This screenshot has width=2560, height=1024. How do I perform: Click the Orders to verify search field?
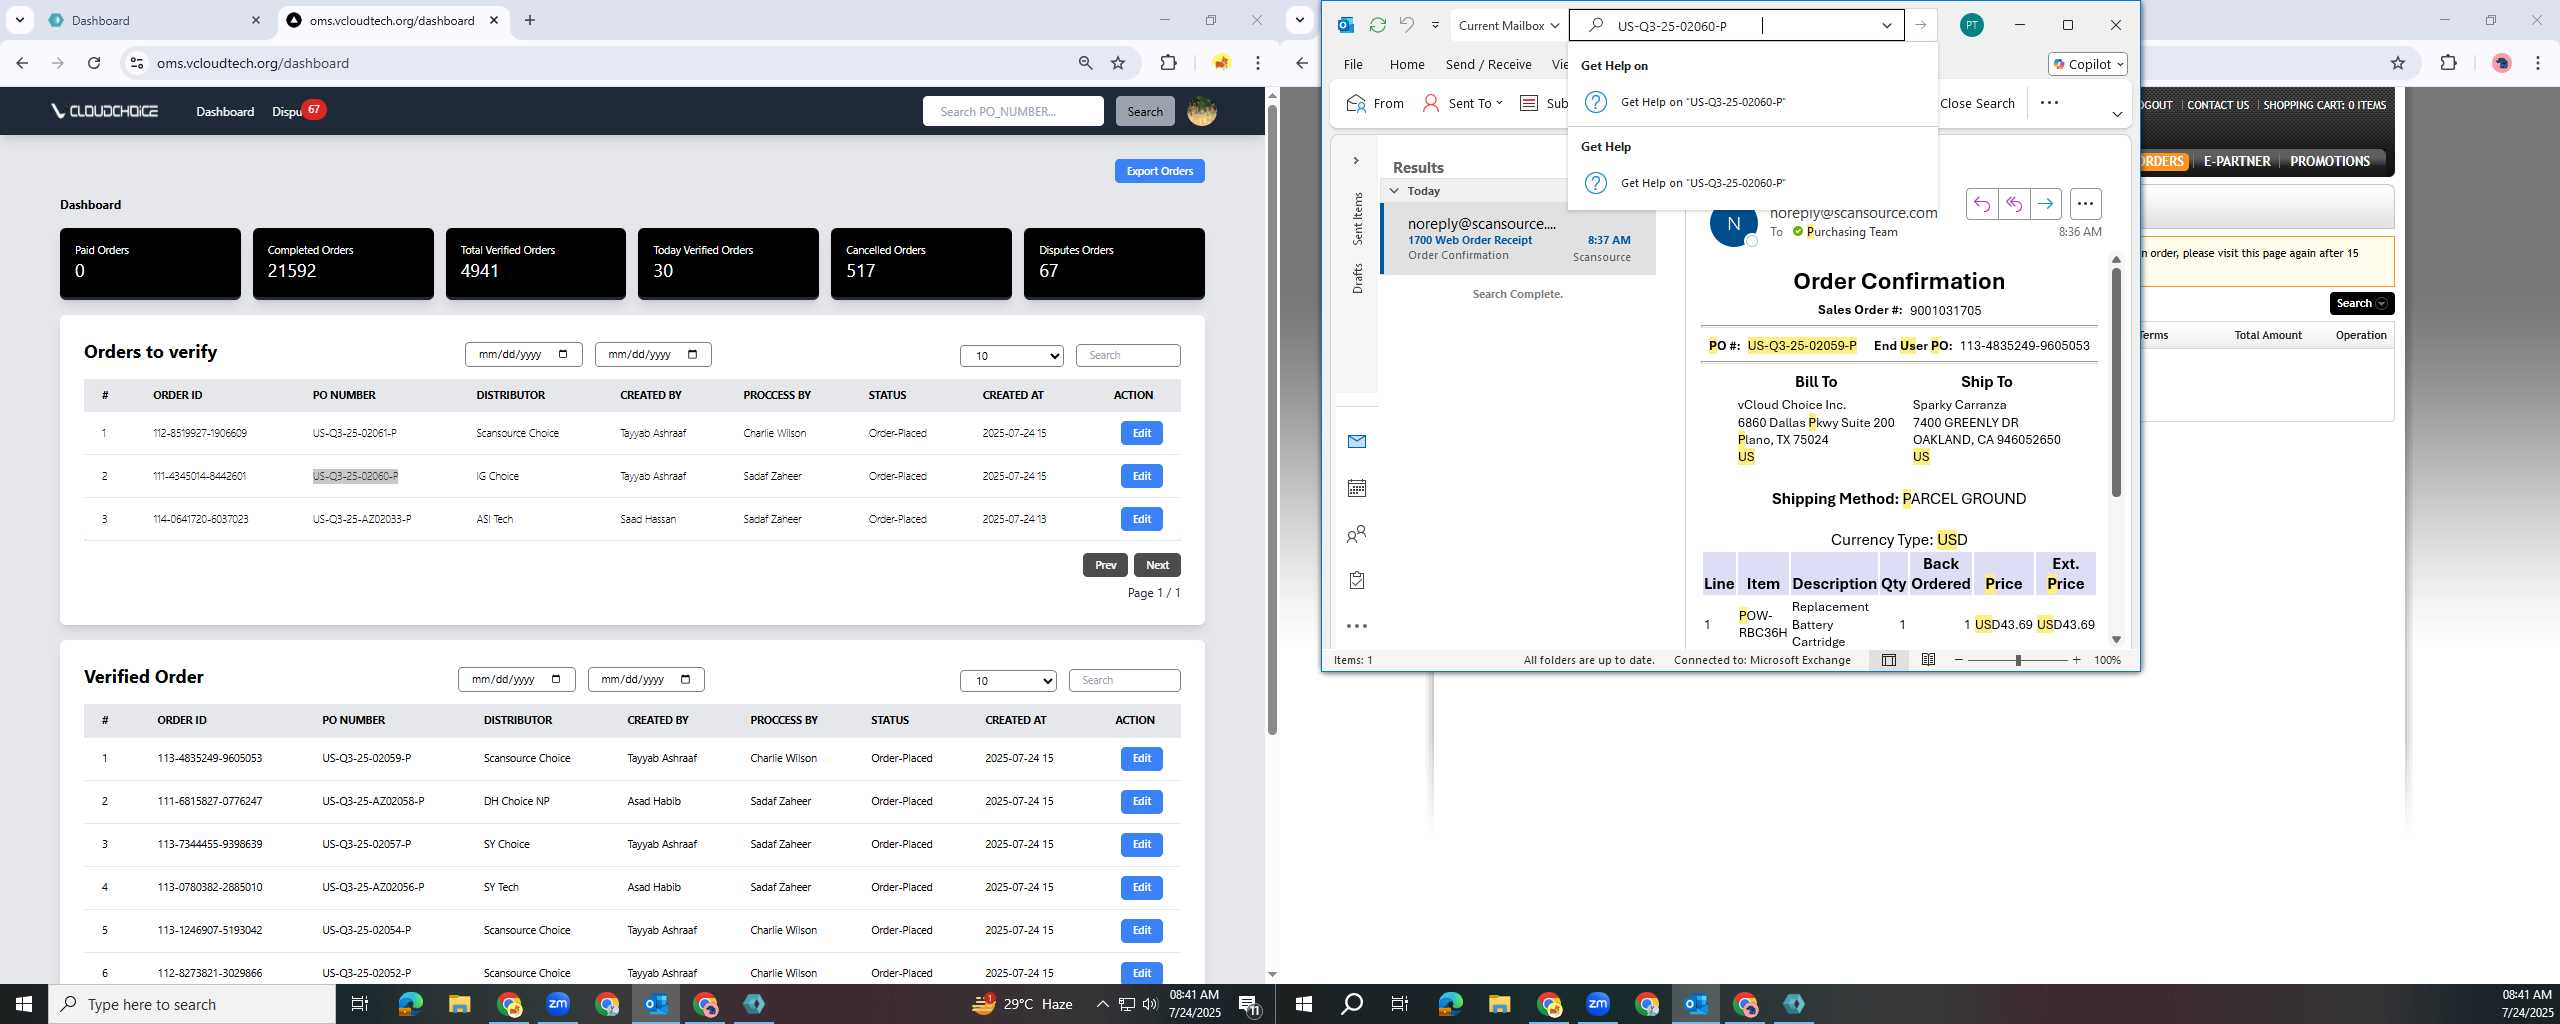point(1128,355)
